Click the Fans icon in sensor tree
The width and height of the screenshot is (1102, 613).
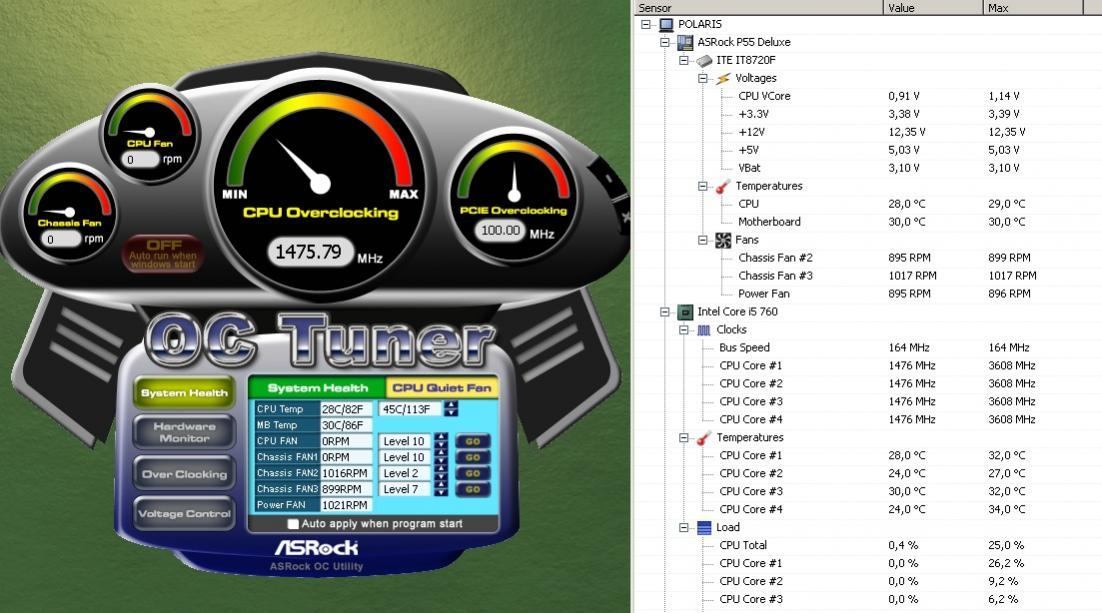point(723,240)
